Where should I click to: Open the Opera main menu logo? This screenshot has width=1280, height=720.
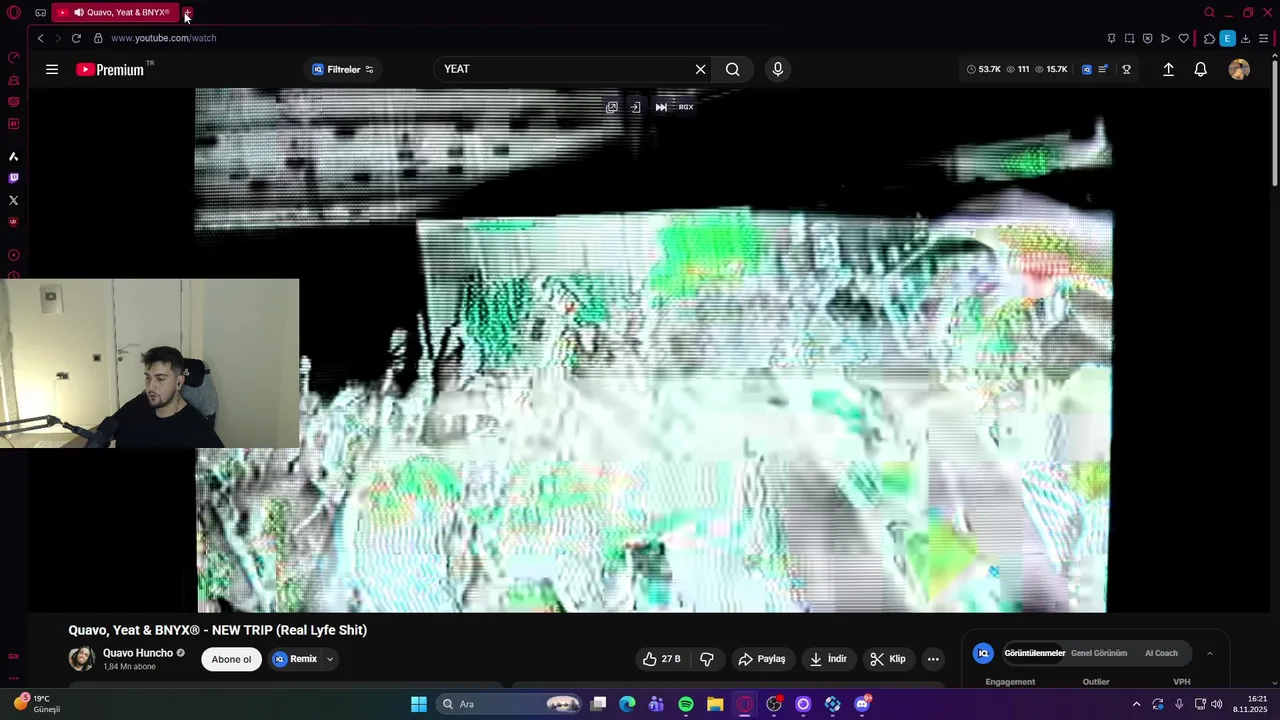click(x=14, y=13)
